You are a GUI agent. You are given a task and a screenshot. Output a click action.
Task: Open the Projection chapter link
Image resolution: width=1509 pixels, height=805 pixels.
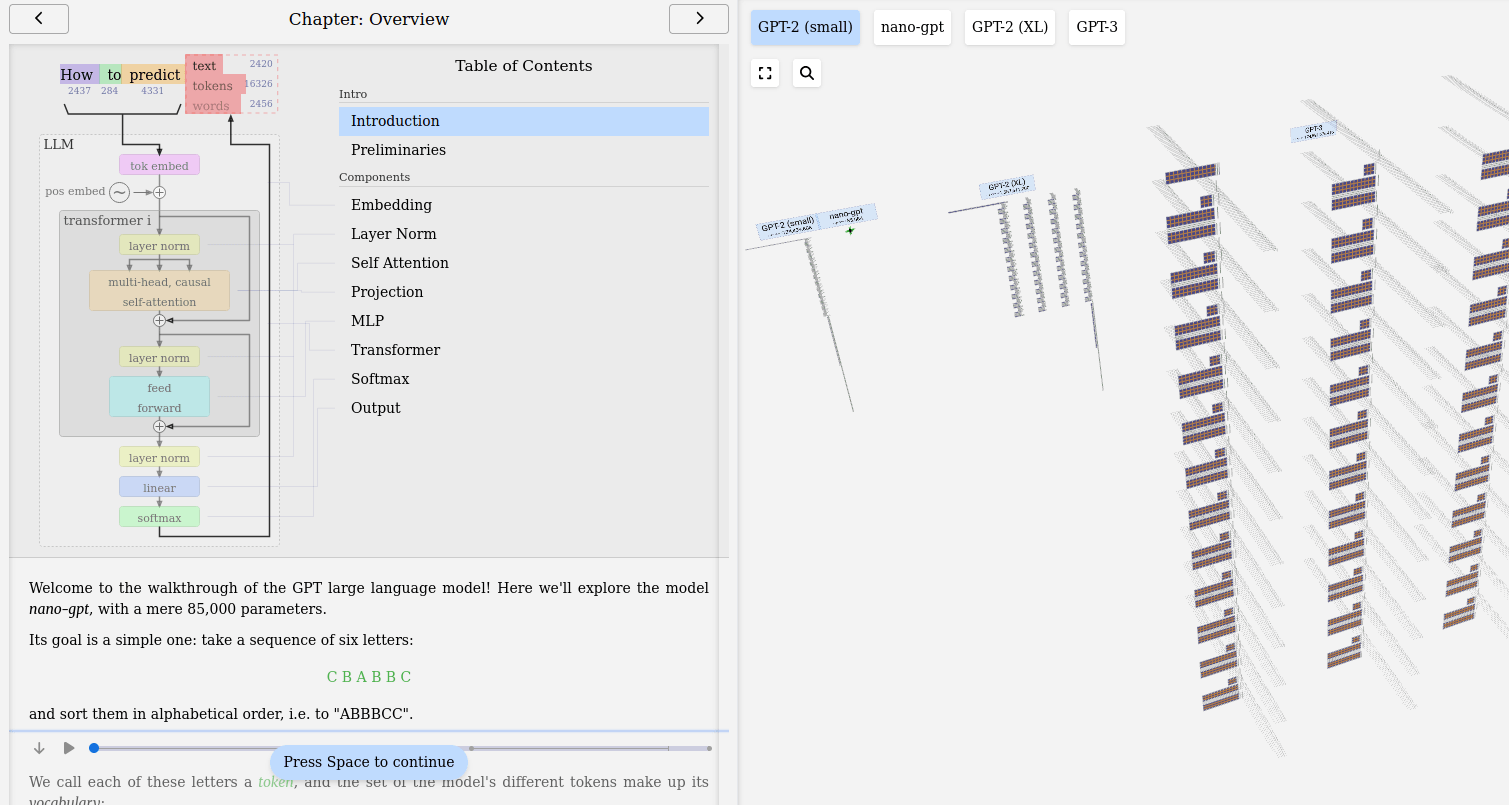pyautogui.click(x=524, y=292)
